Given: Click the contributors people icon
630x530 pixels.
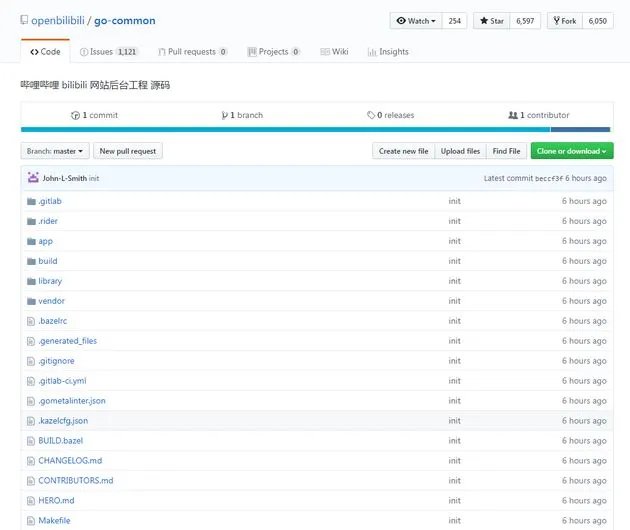Looking at the screenshot, I should point(513,115).
